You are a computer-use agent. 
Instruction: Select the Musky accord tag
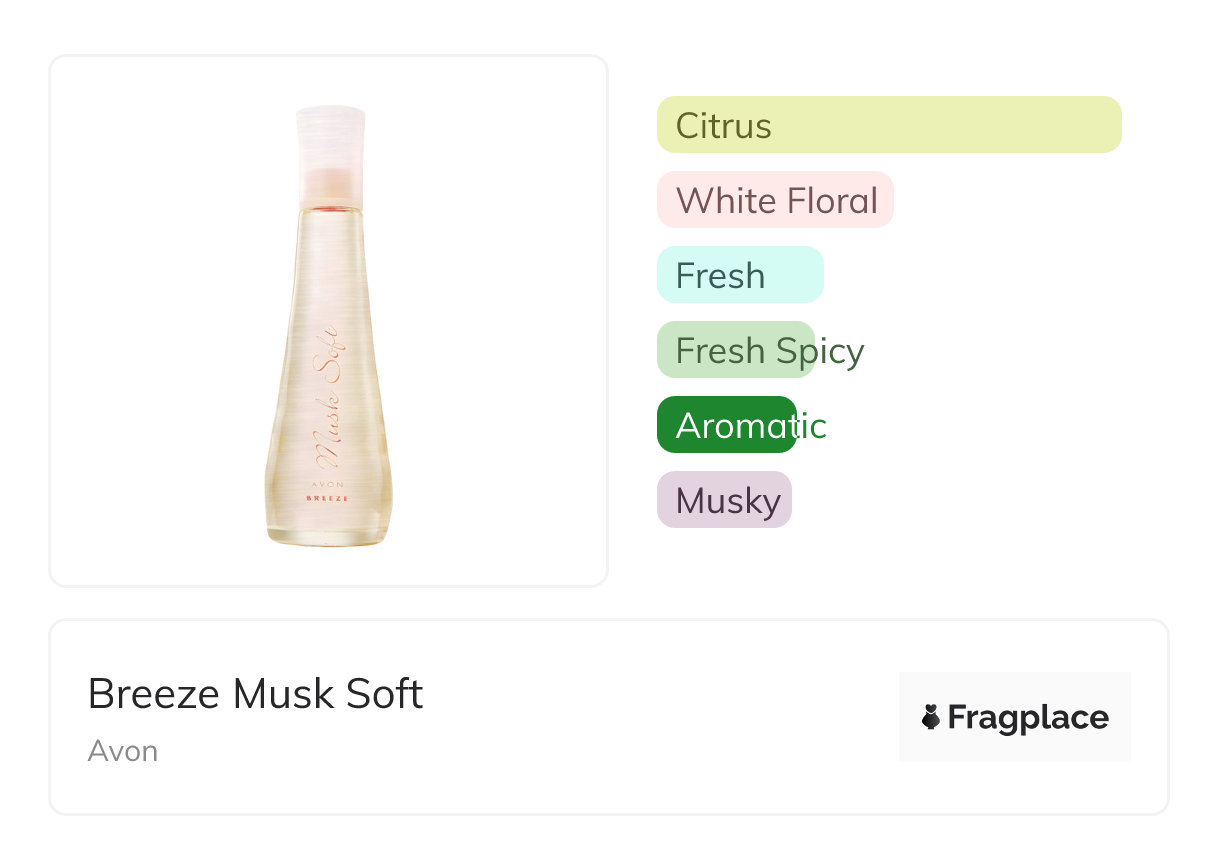[x=724, y=500]
